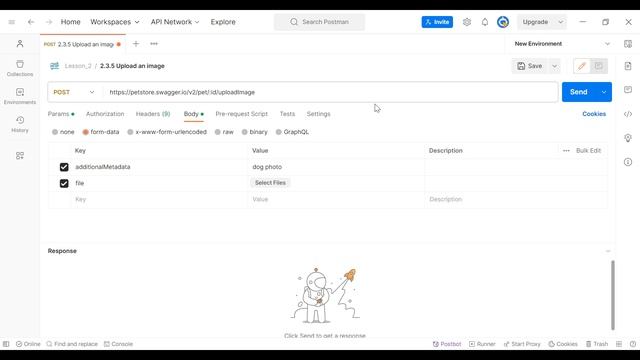
Task: Expand the Save options arrow
Action: pos(554,66)
